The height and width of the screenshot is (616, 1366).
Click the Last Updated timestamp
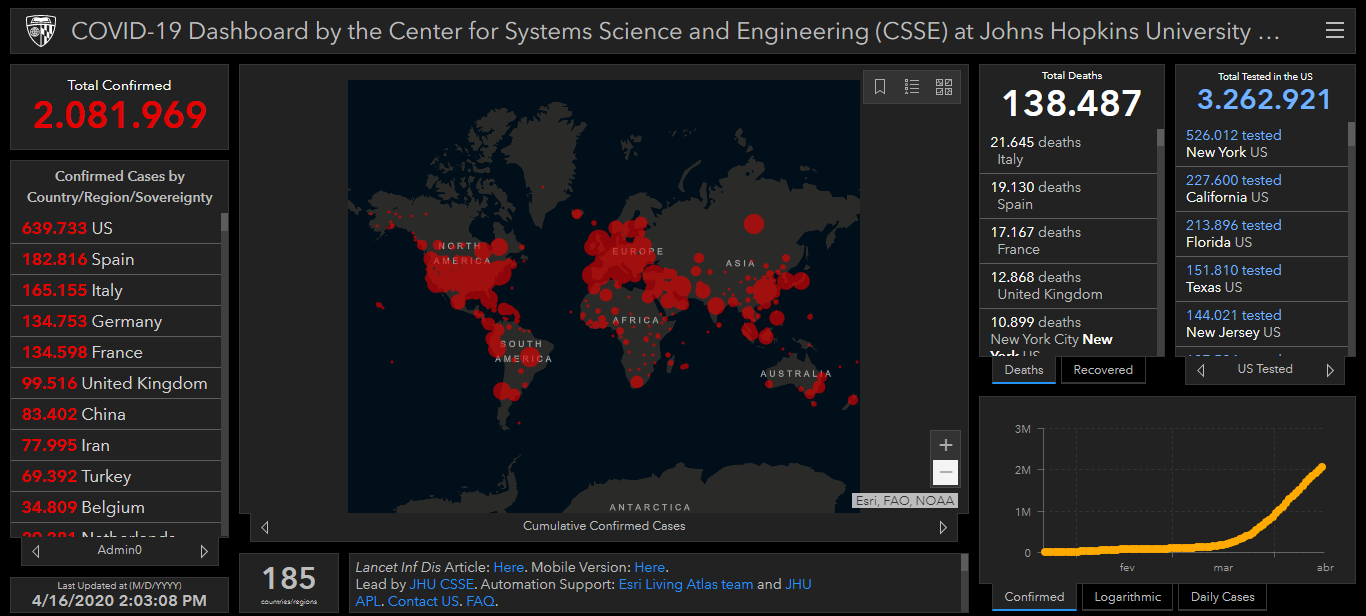click(119, 600)
